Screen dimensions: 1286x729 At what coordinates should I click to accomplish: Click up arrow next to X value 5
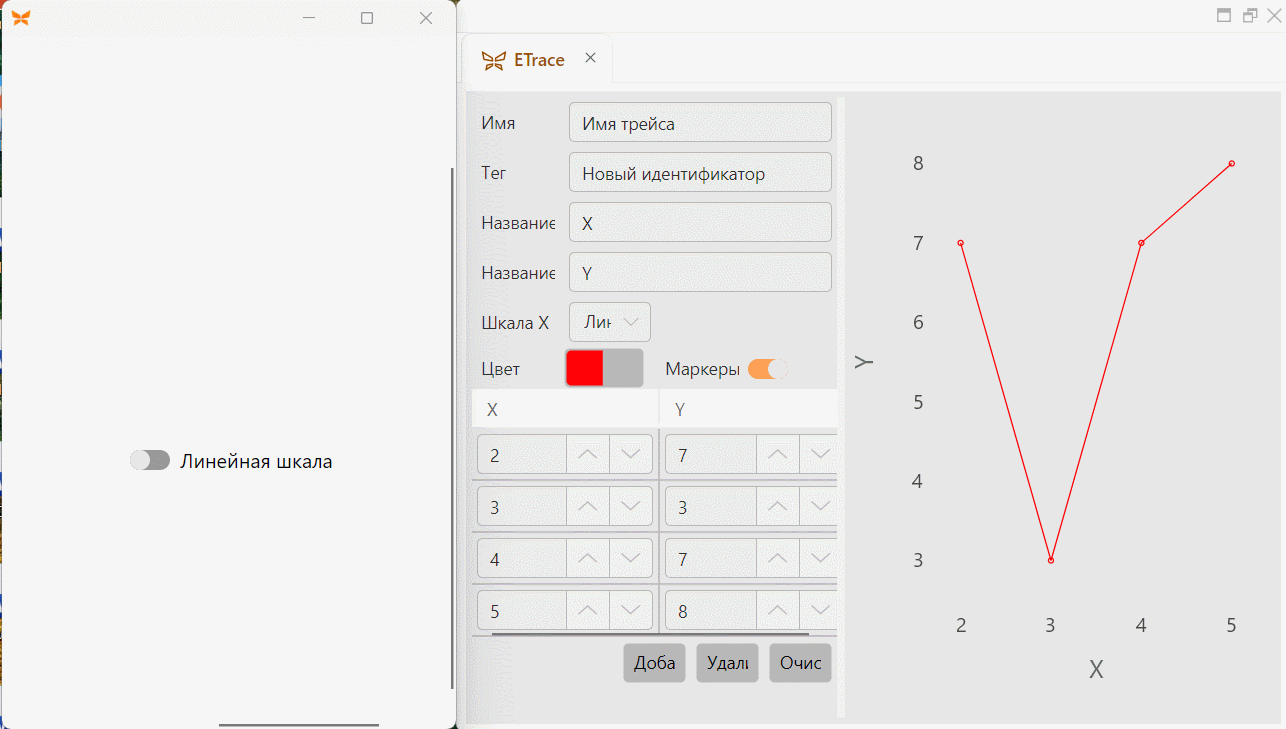588,610
